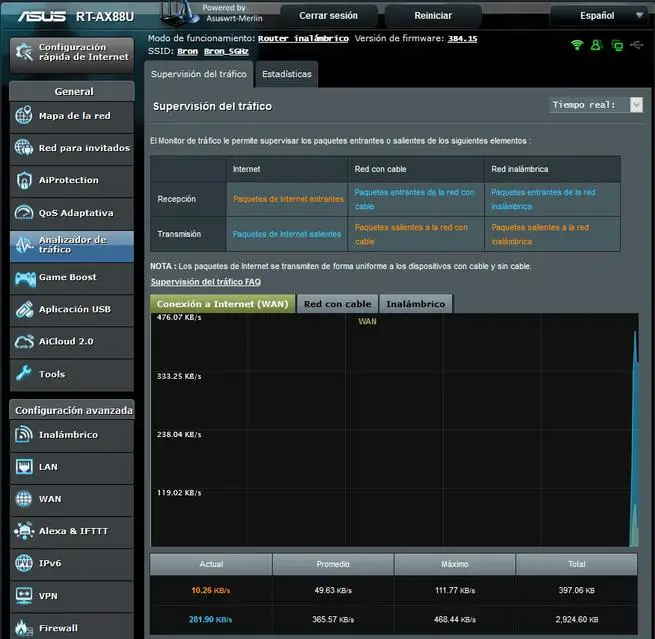Click the Alexa & IFTTT icon
Image resolution: width=655 pixels, height=639 pixels.
point(24,531)
